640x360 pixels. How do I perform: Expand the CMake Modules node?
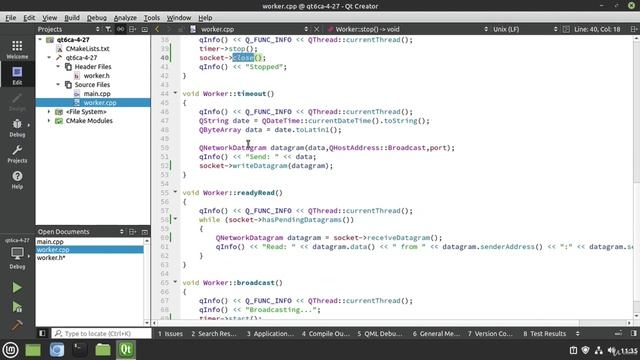point(49,120)
